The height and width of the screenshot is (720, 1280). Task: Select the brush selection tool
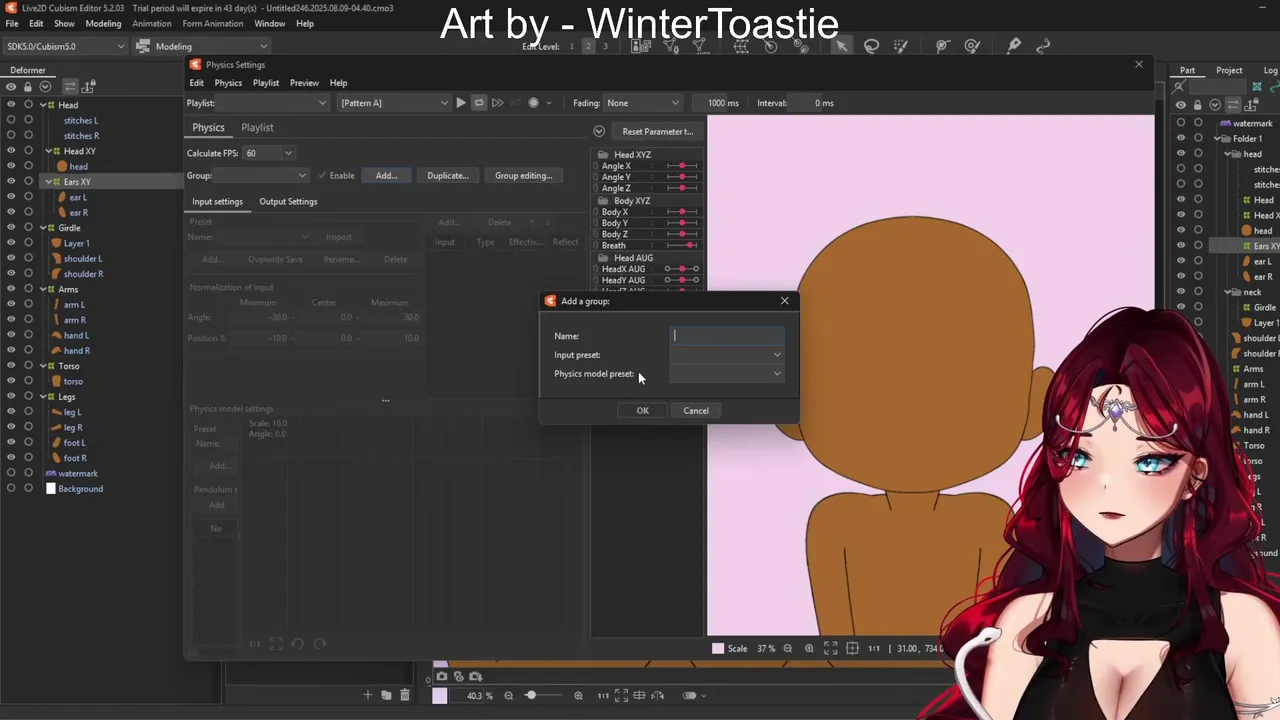[901, 46]
